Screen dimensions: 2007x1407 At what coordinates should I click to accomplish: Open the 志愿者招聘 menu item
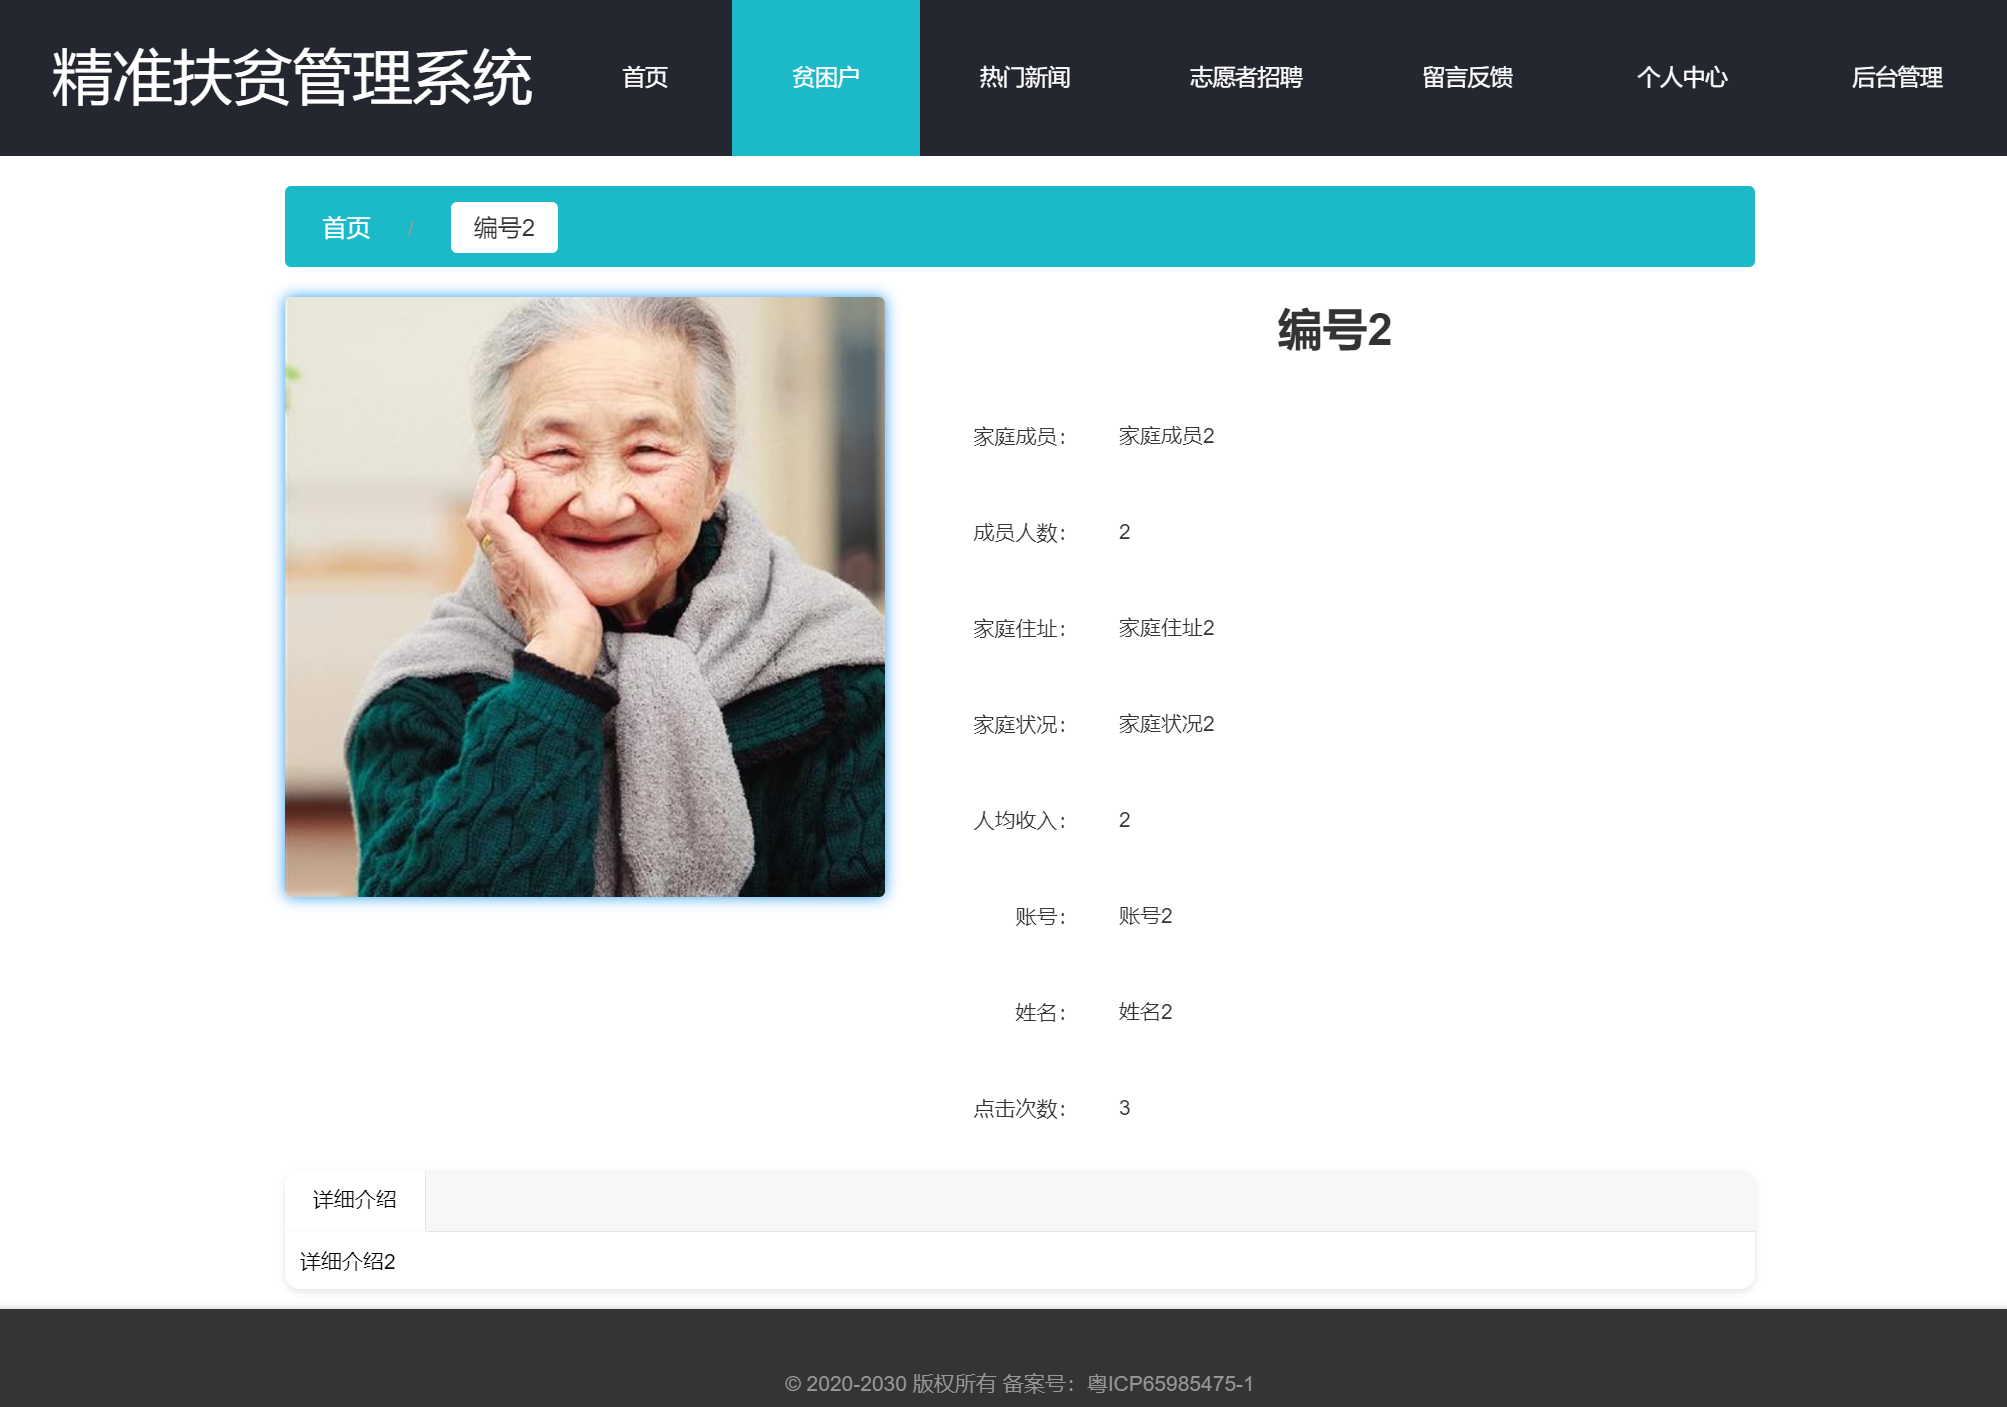pos(1245,78)
